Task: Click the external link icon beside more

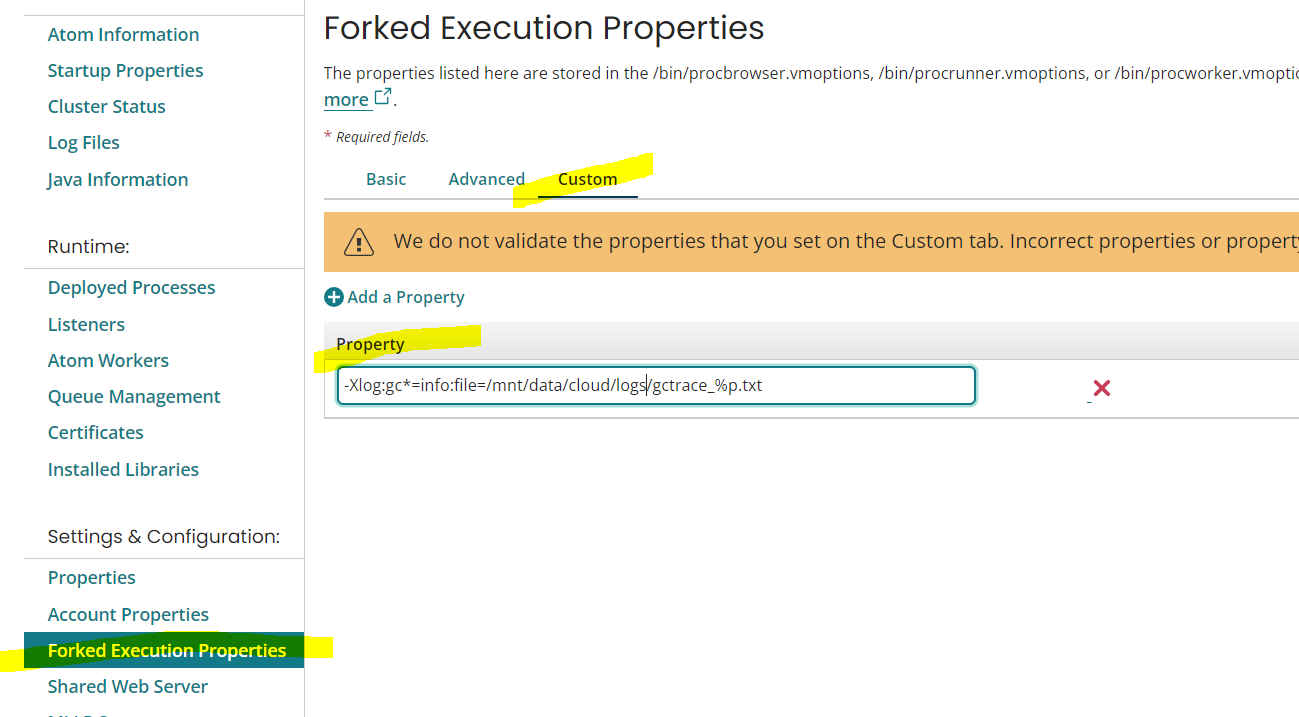Action: point(383,98)
